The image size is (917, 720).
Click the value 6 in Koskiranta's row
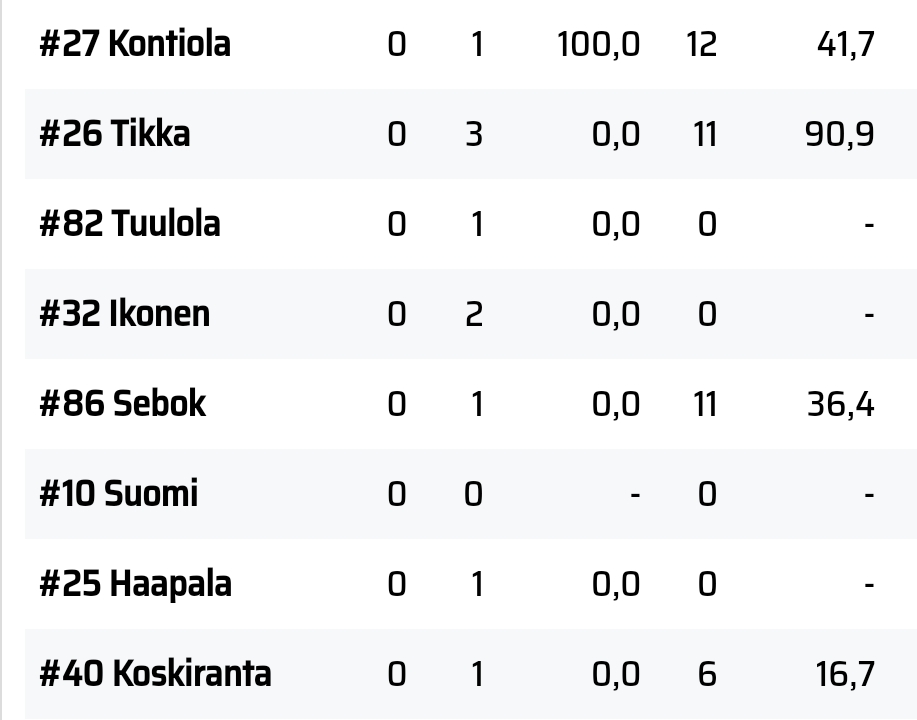(x=707, y=674)
